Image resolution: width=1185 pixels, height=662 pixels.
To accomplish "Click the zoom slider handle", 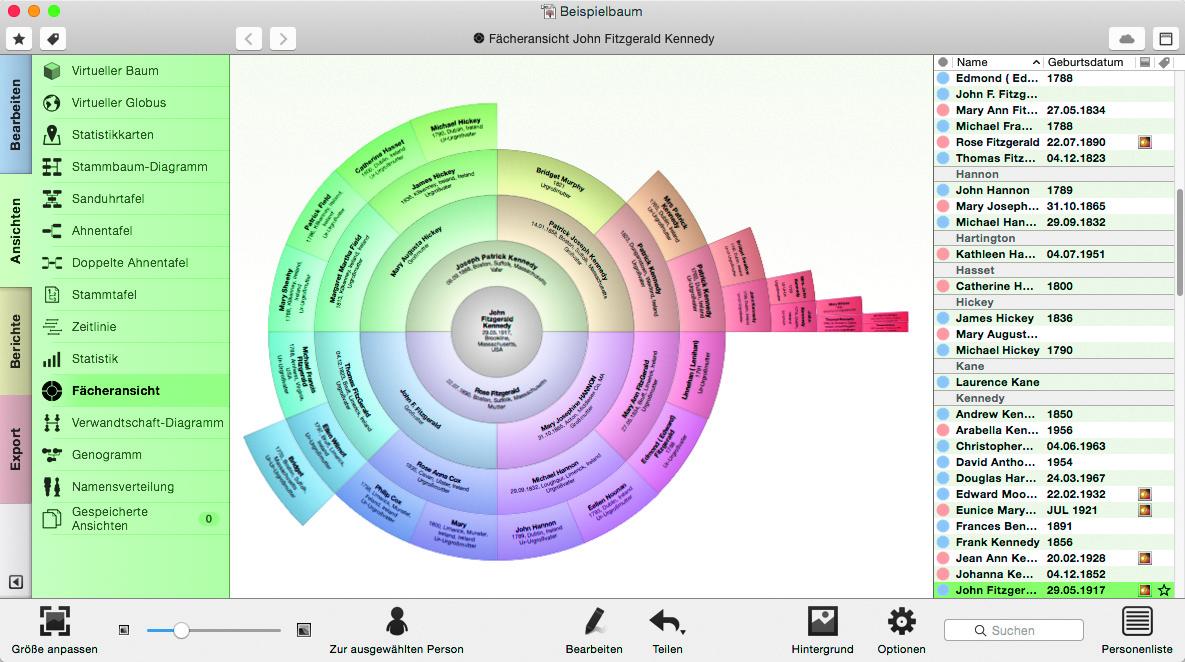I will 181,630.
